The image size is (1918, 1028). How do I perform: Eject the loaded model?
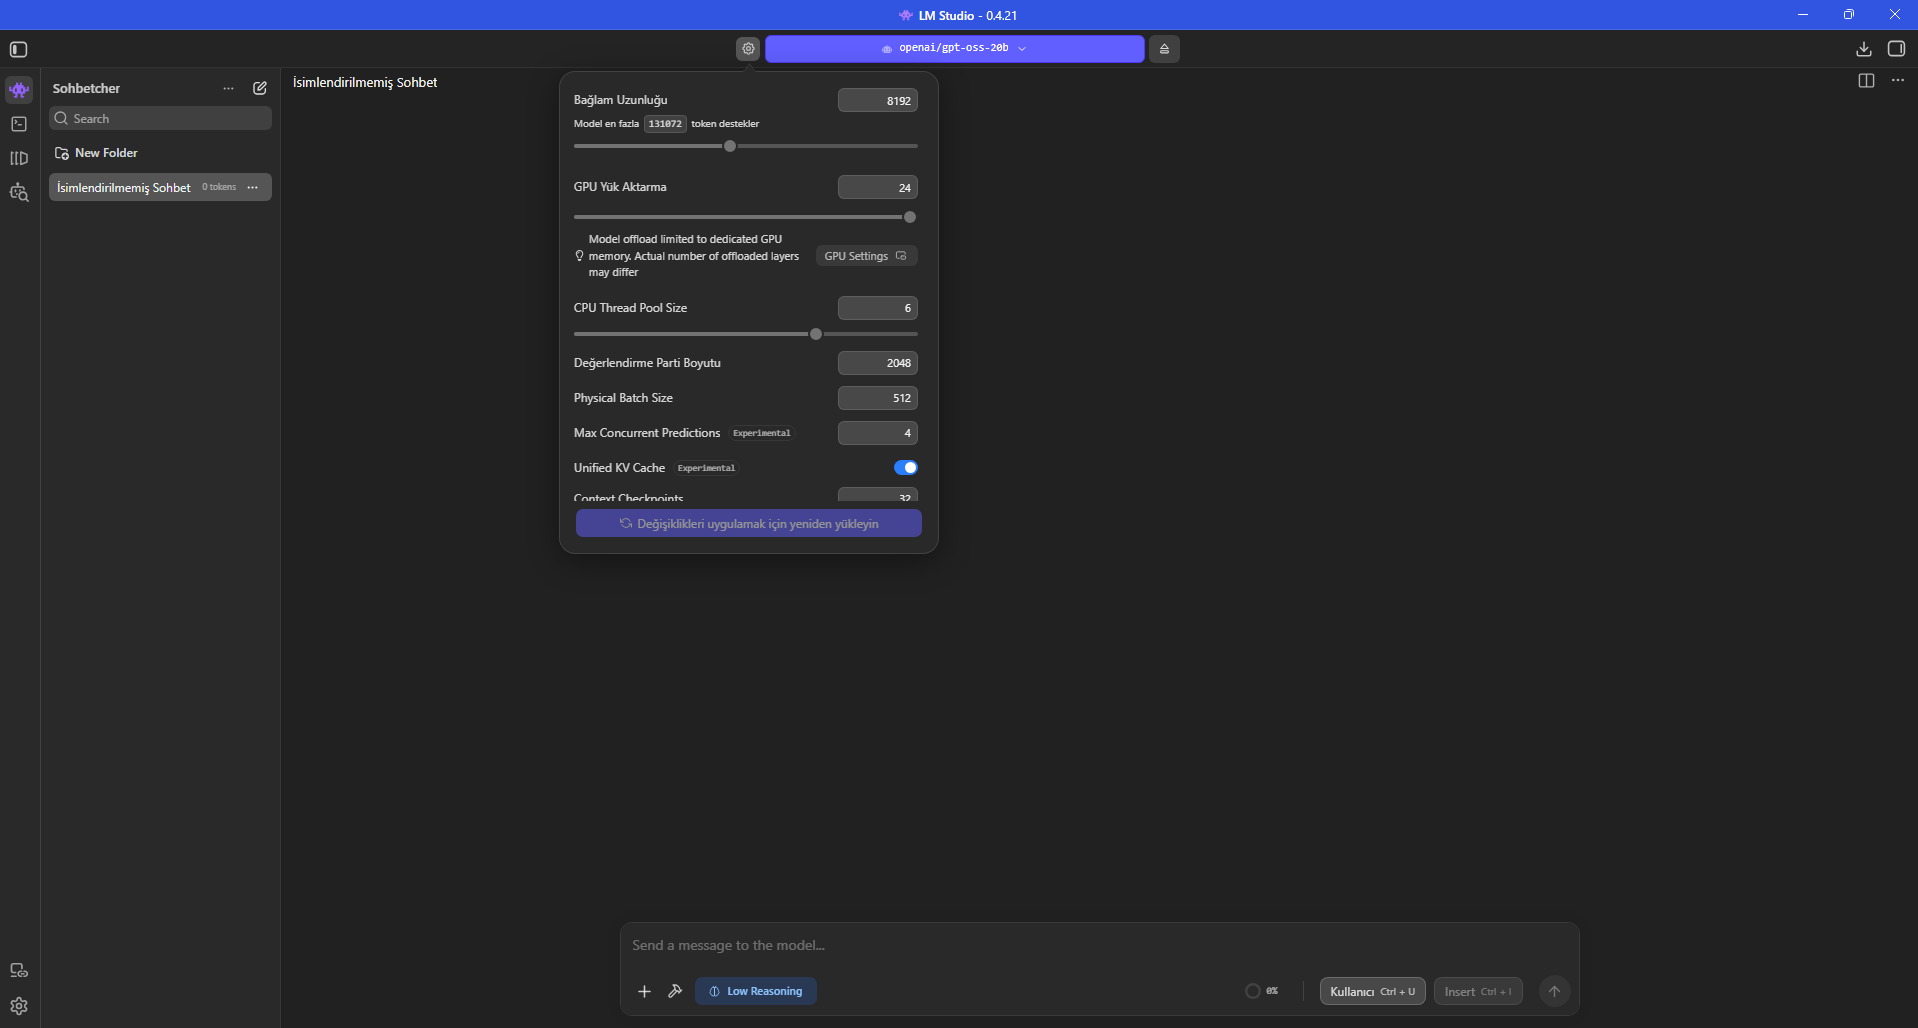click(1164, 49)
